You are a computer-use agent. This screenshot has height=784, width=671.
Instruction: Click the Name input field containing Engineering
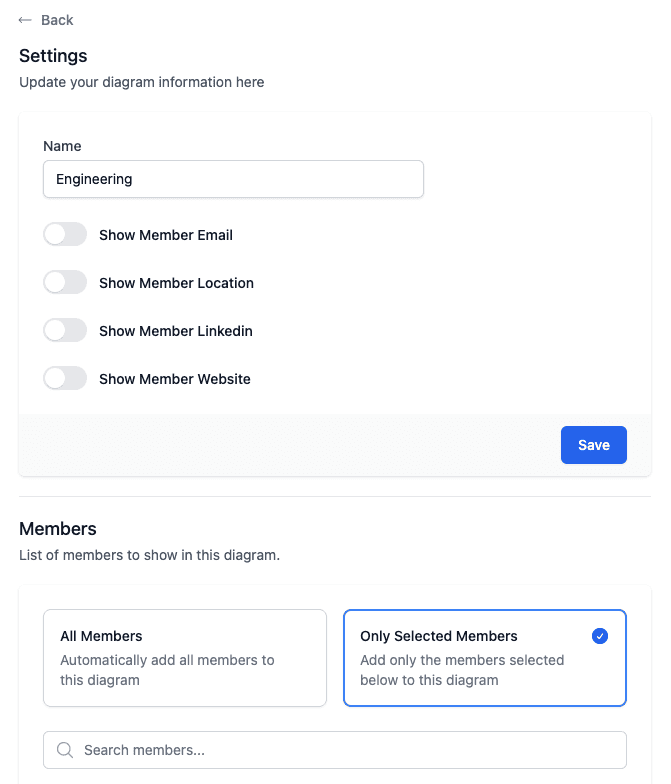coord(233,180)
